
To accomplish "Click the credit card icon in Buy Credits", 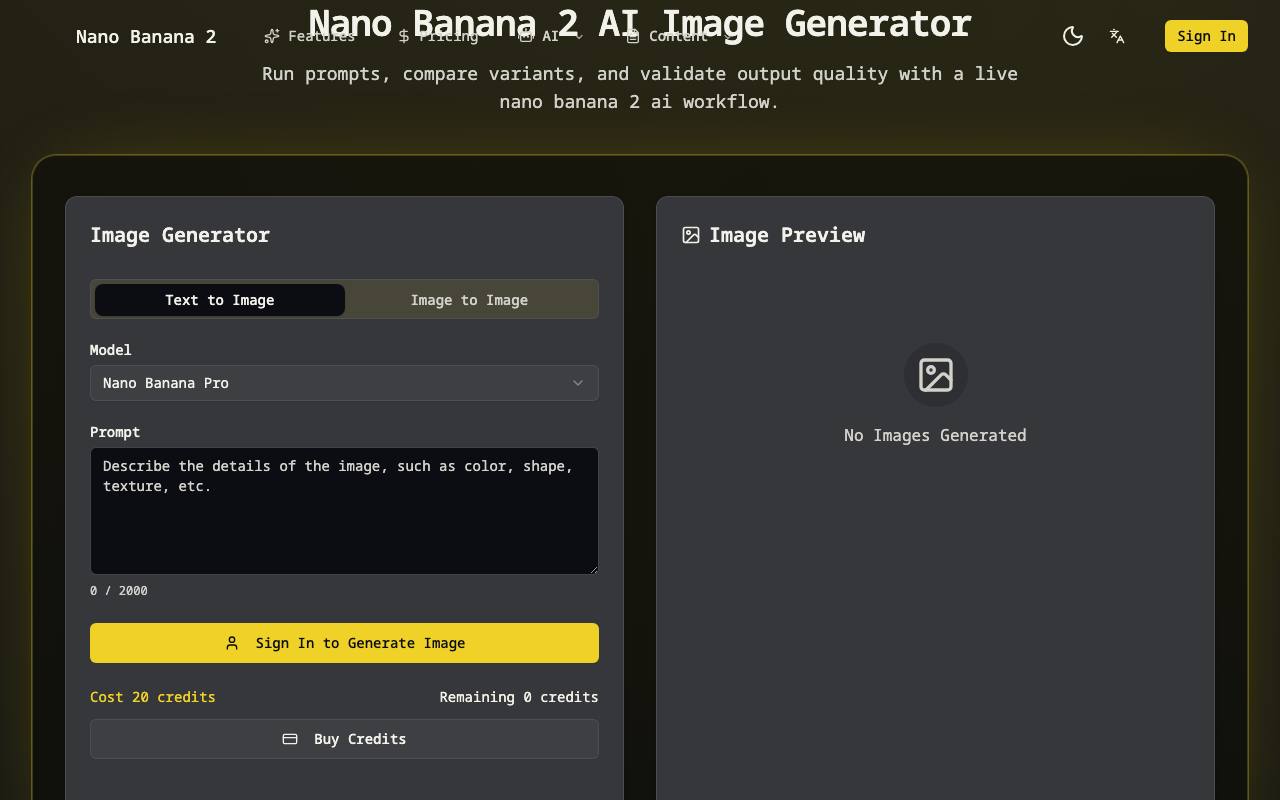I will tap(290, 739).
